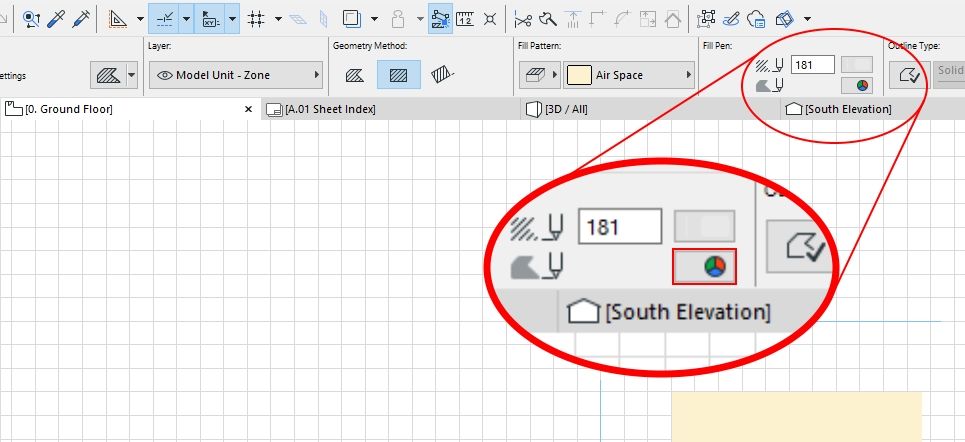Select the Measure ruler tool

pos(466,19)
